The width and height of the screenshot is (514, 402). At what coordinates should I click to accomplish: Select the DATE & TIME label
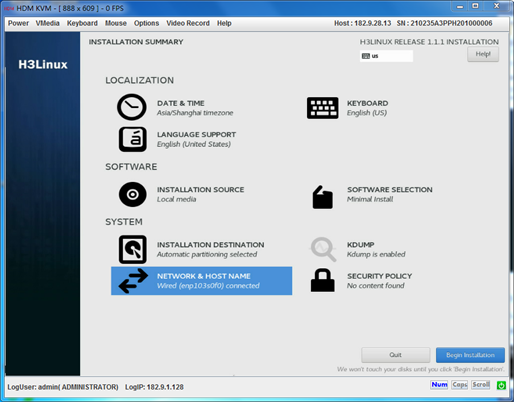[181, 103]
